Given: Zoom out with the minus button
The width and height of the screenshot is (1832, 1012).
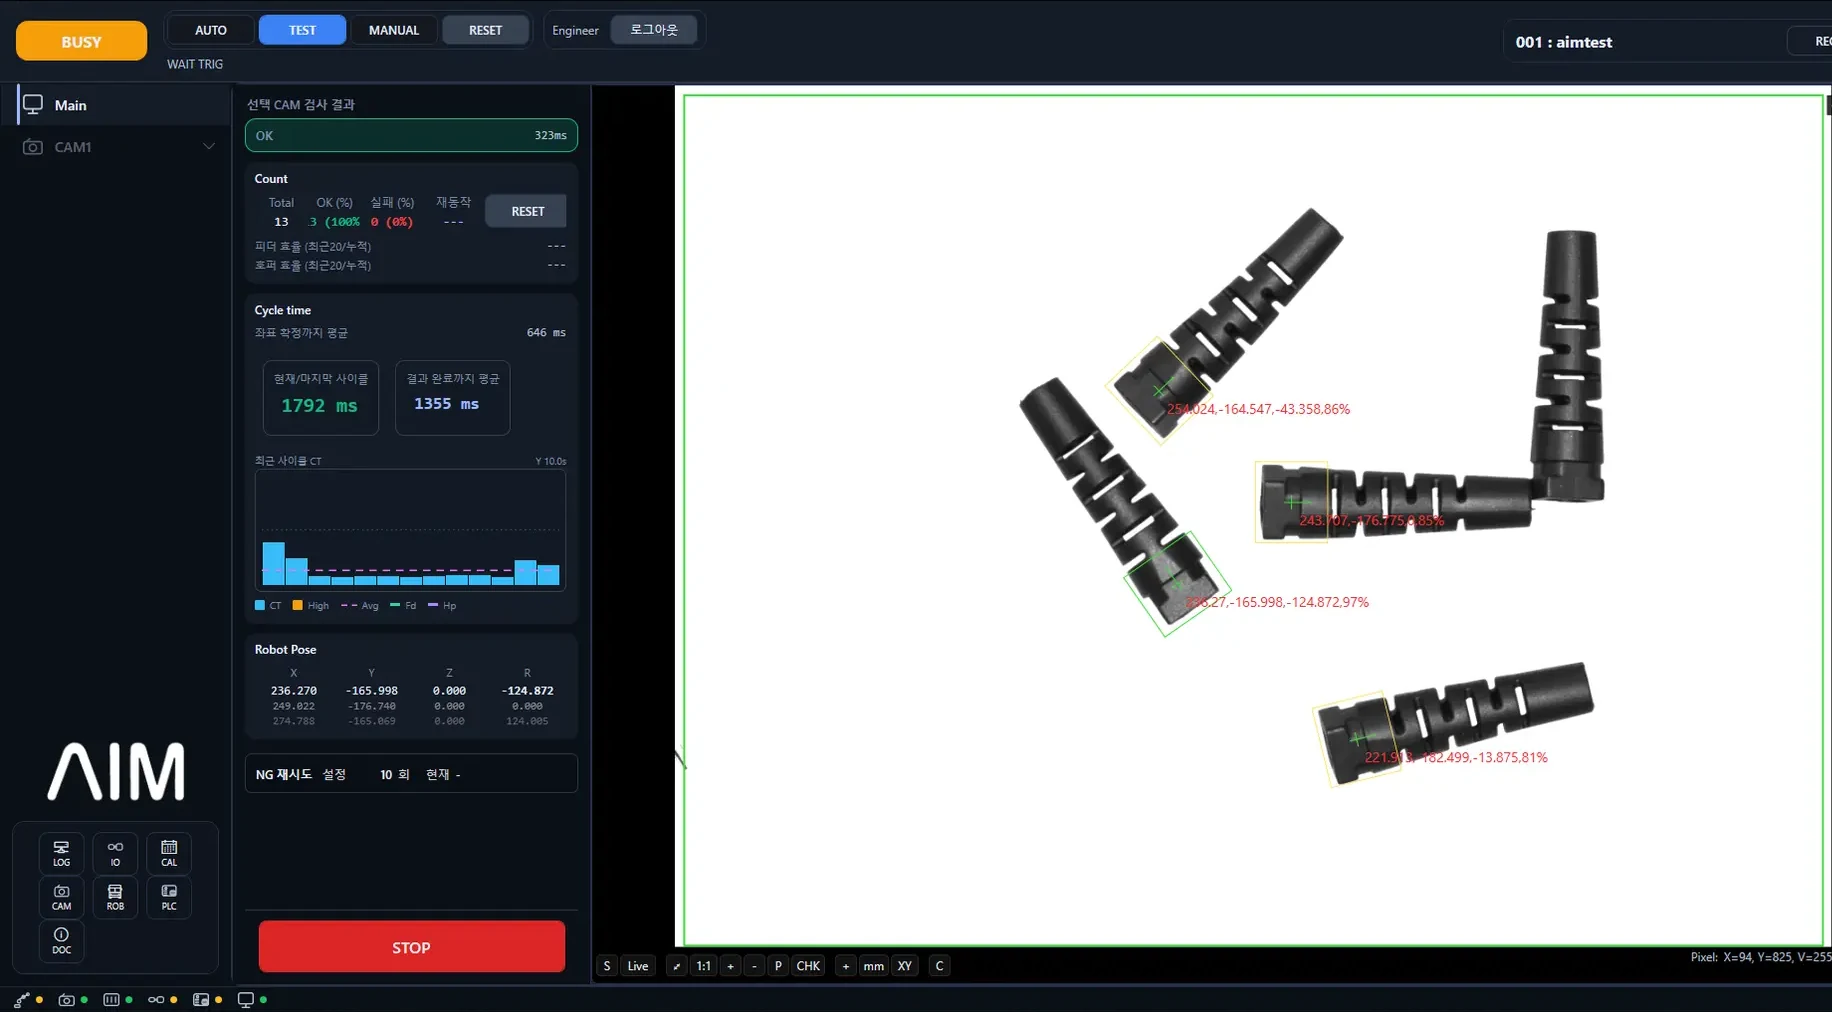Looking at the screenshot, I should (x=754, y=966).
